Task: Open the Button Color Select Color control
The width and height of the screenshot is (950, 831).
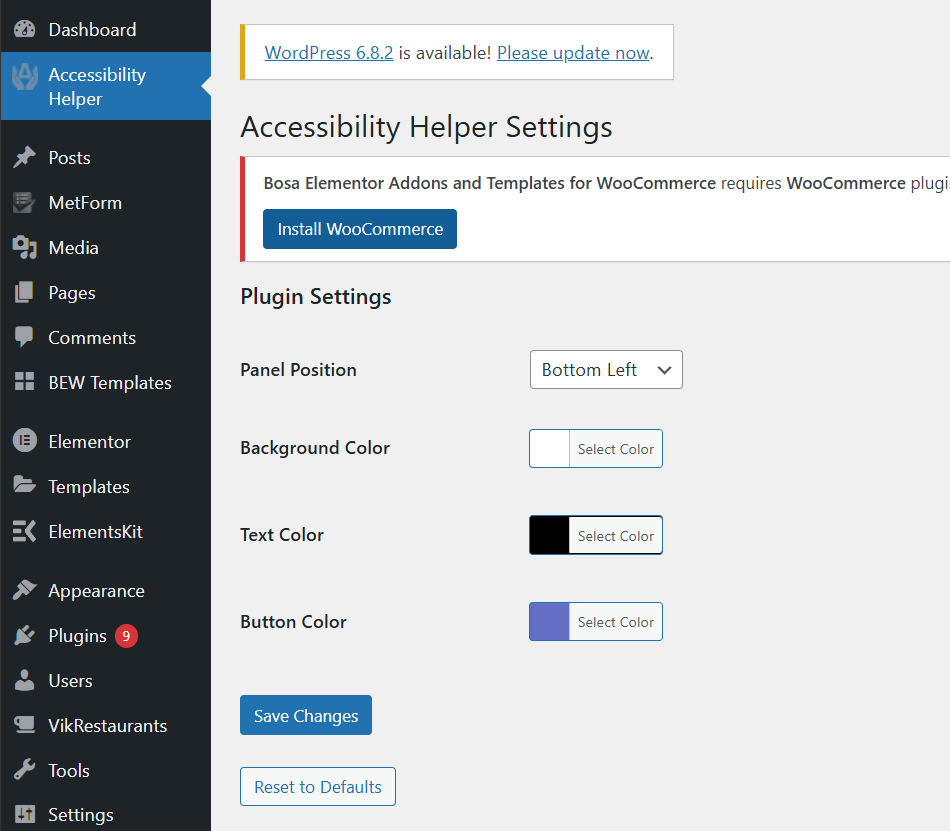Action: tap(616, 622)
